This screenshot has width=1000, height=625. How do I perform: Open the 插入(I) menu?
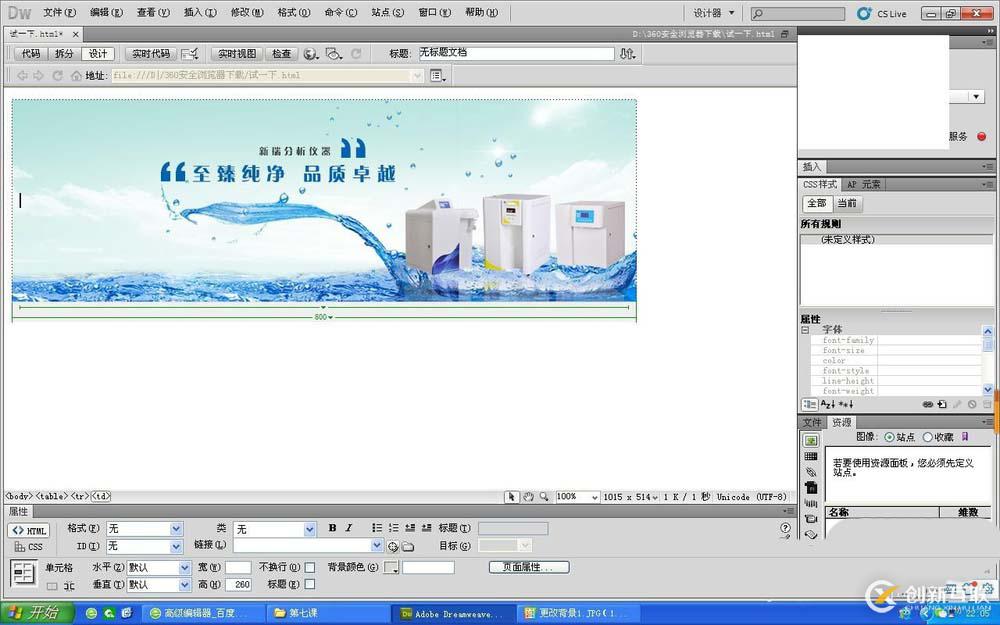point(200,12)
